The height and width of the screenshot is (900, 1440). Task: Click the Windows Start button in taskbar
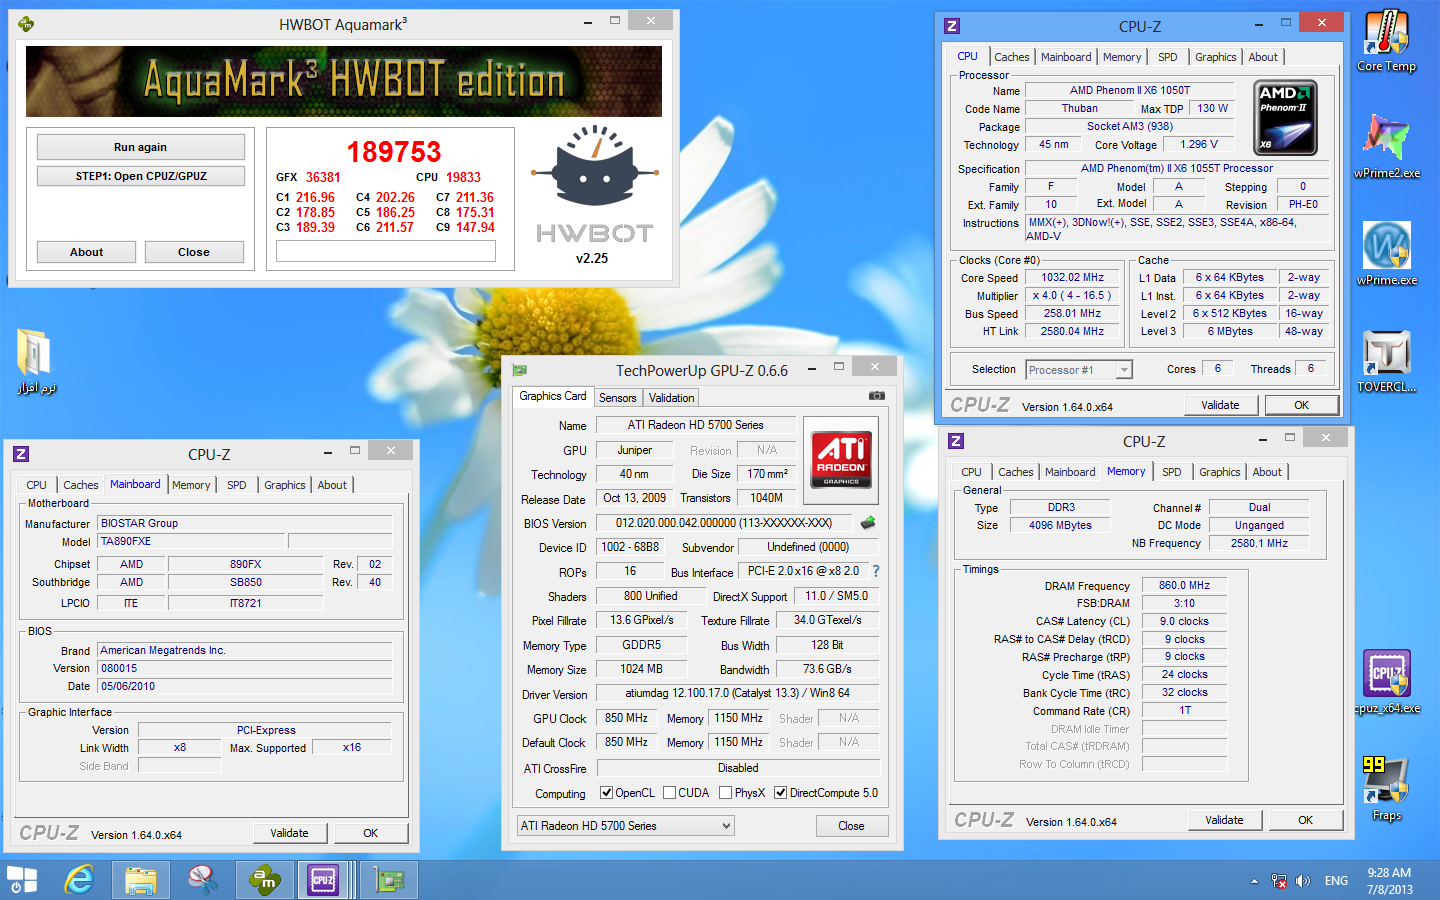(x=22, y=881)
